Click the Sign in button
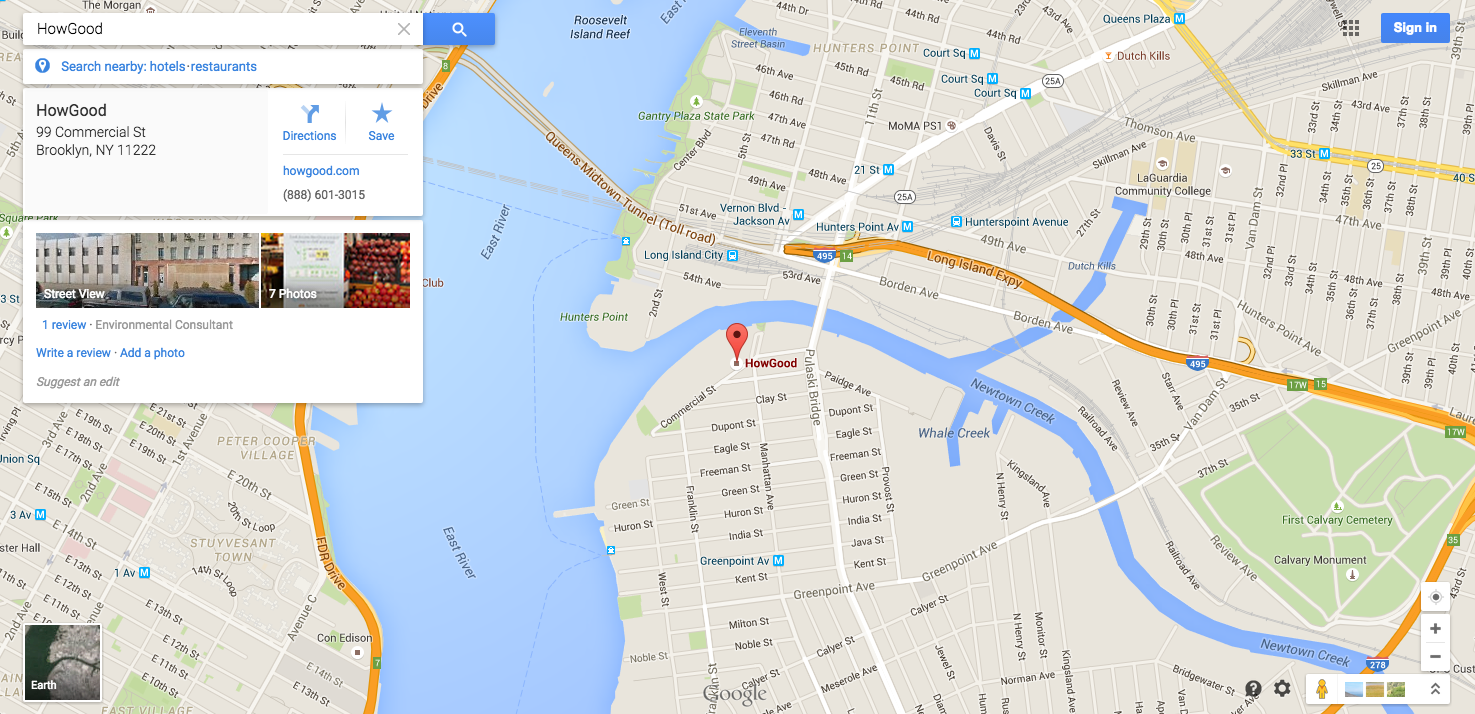 click(x=1415, y=28)
